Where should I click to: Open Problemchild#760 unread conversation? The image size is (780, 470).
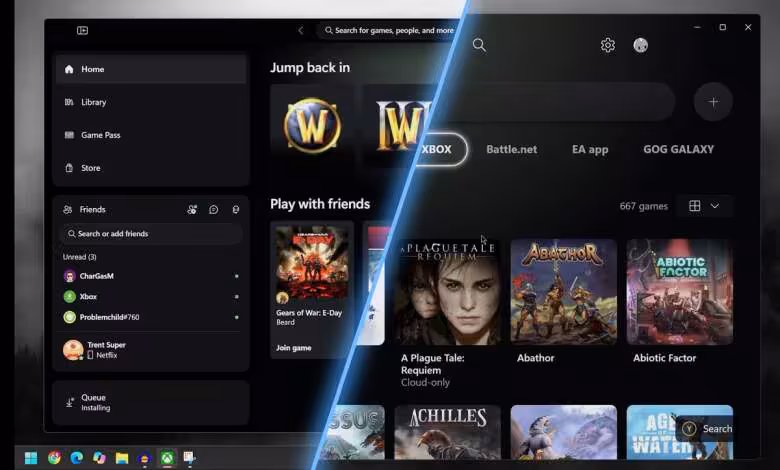click(x=151, y=317)
